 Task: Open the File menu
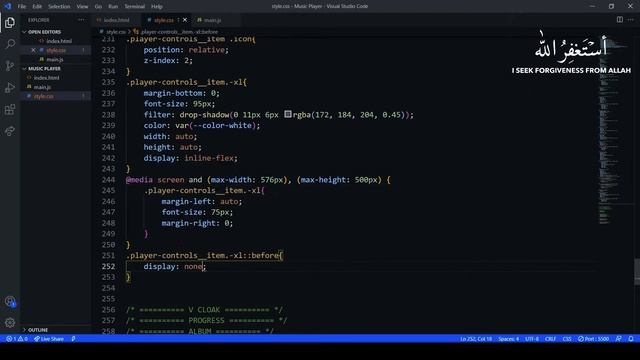22,6
